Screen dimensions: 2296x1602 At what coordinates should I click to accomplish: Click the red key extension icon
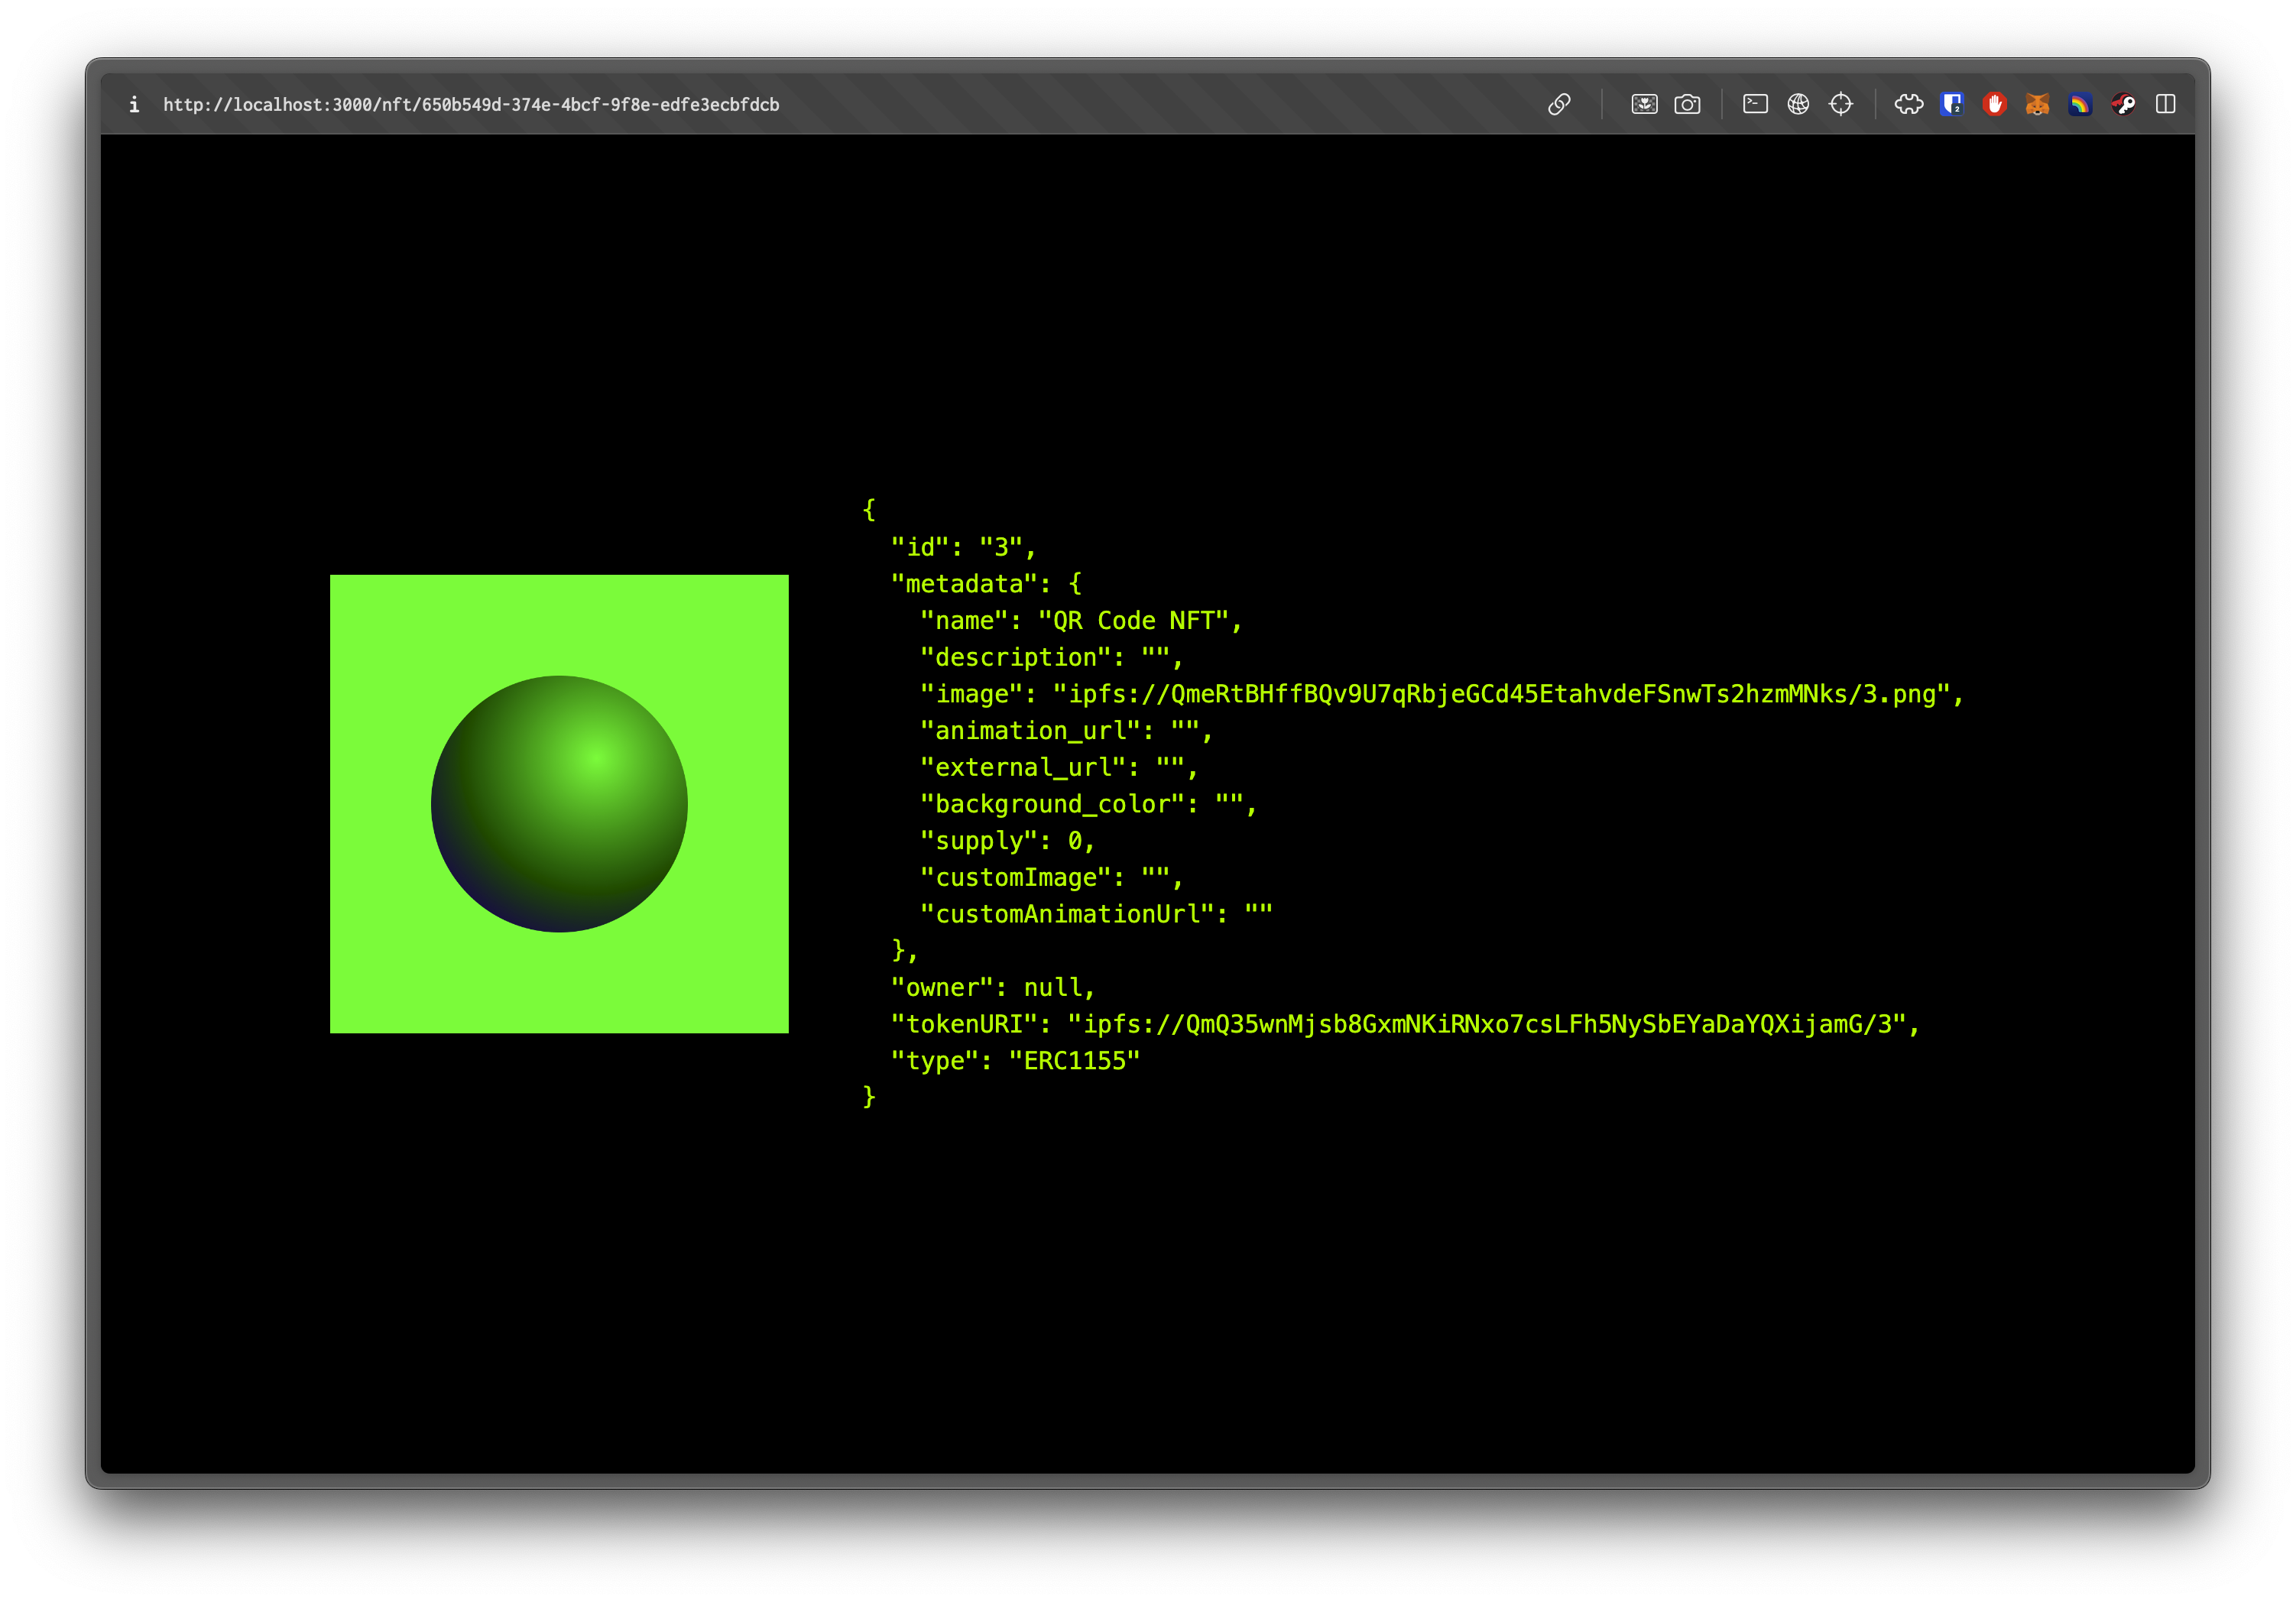(2123, 104)
